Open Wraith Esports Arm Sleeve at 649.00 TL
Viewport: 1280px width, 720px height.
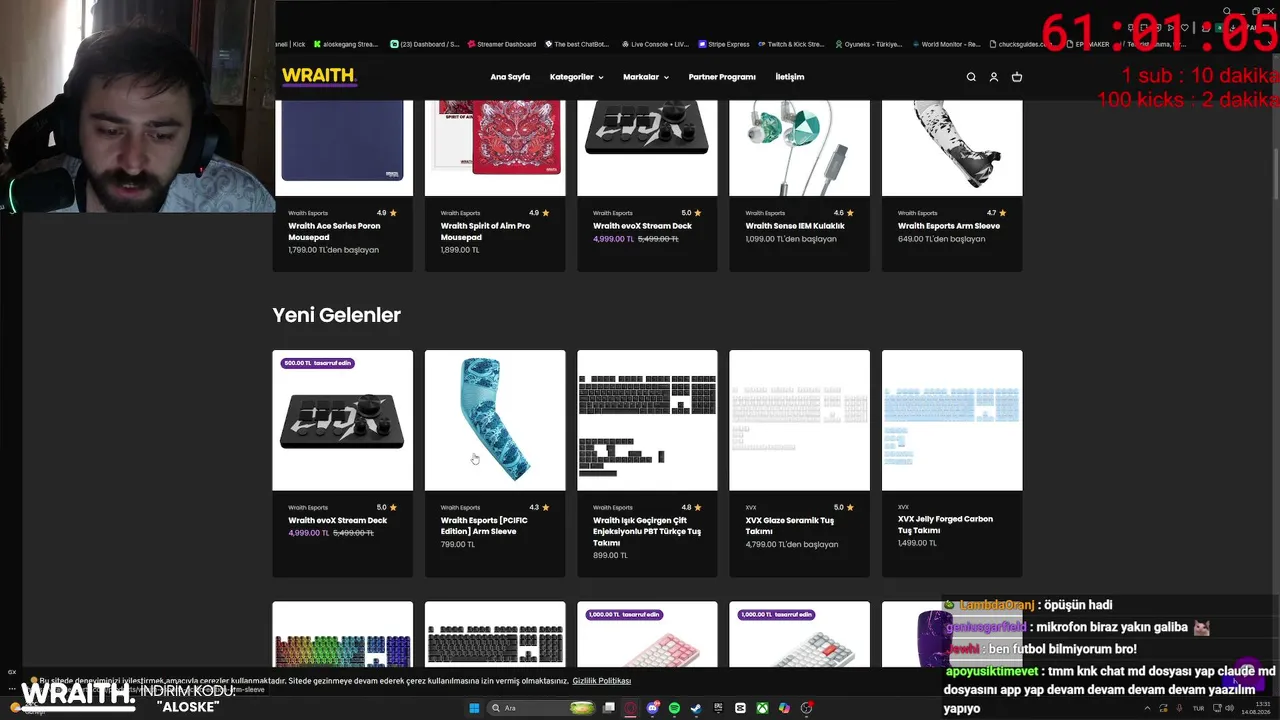click(x=949, y=226)
